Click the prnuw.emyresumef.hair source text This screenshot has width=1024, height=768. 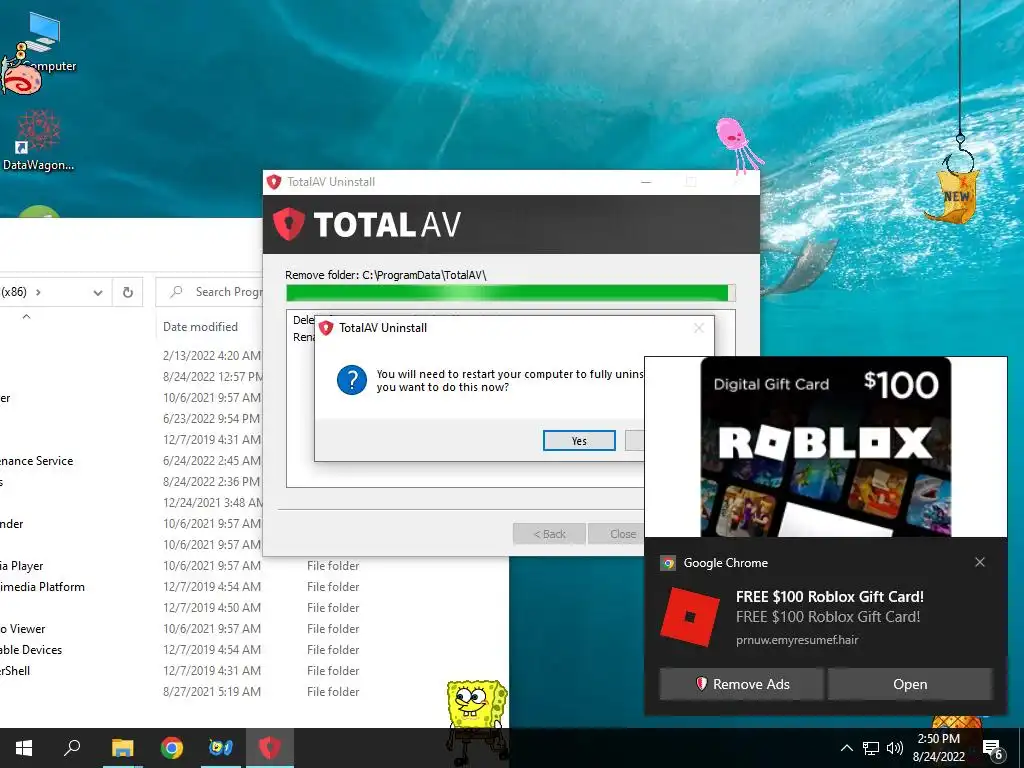click(x=797, y=640)
